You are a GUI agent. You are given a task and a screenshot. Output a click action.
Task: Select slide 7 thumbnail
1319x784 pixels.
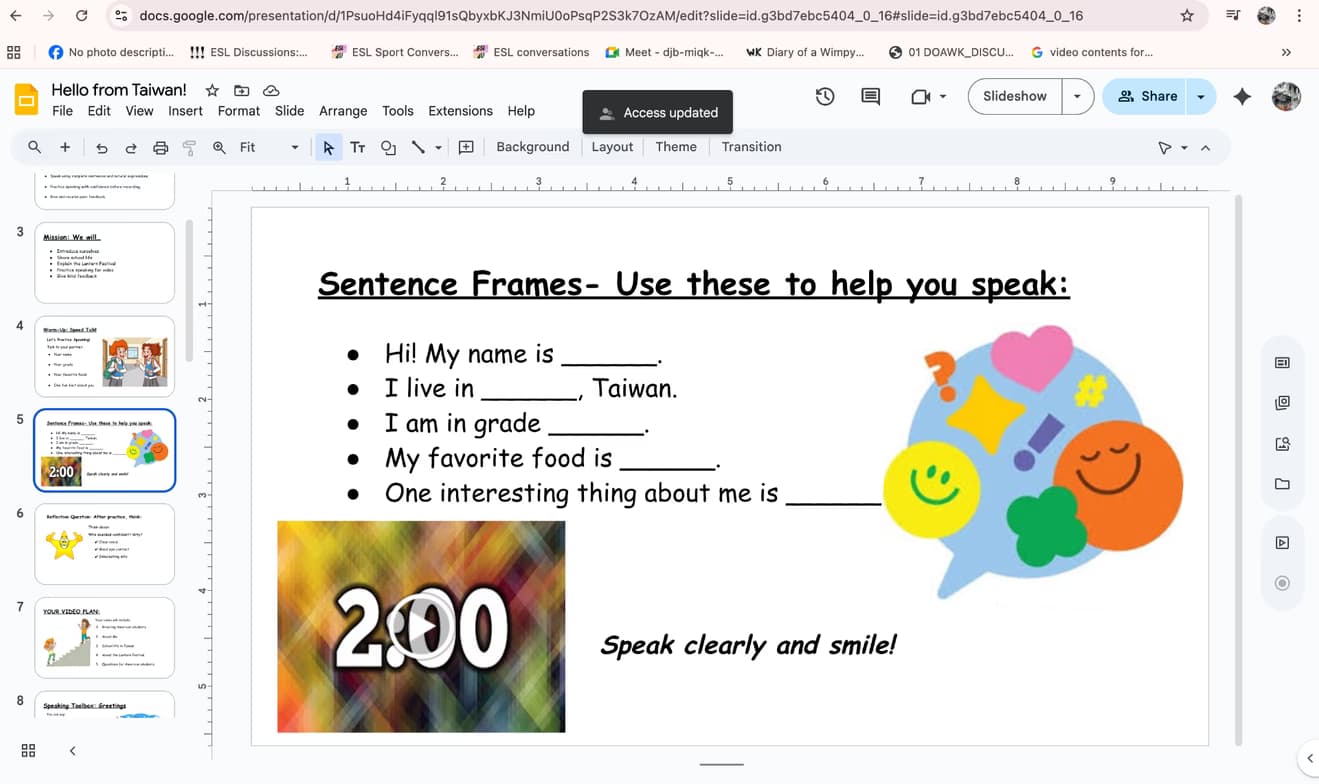click(105, 637)
